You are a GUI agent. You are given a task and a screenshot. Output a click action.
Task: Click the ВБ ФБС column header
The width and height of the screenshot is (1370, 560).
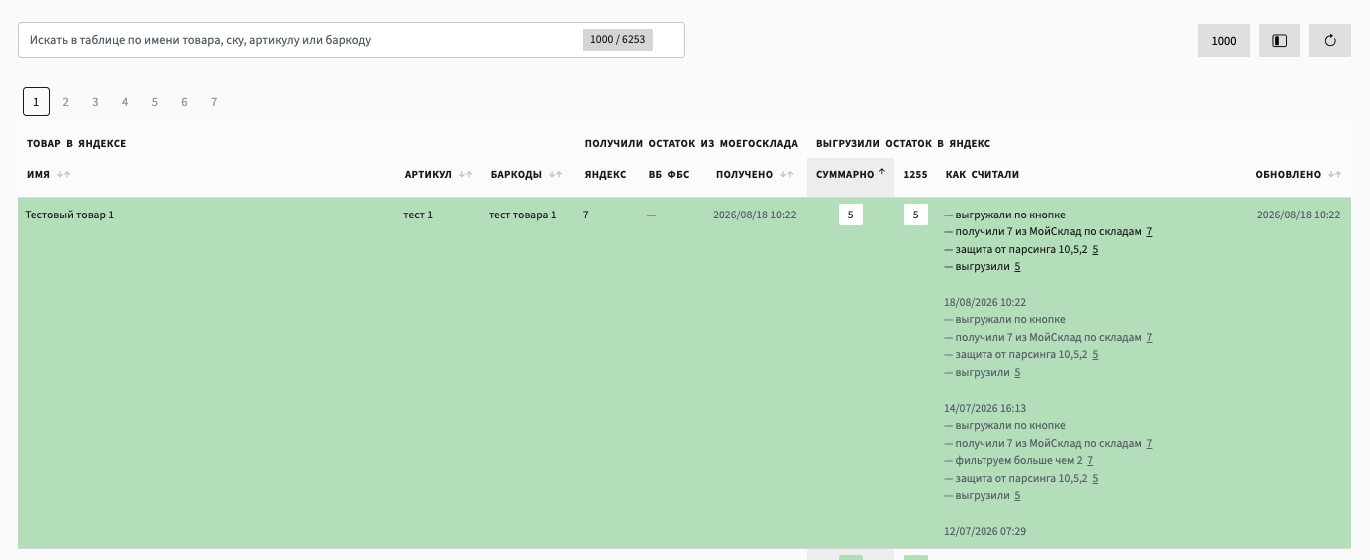[669, 175]
